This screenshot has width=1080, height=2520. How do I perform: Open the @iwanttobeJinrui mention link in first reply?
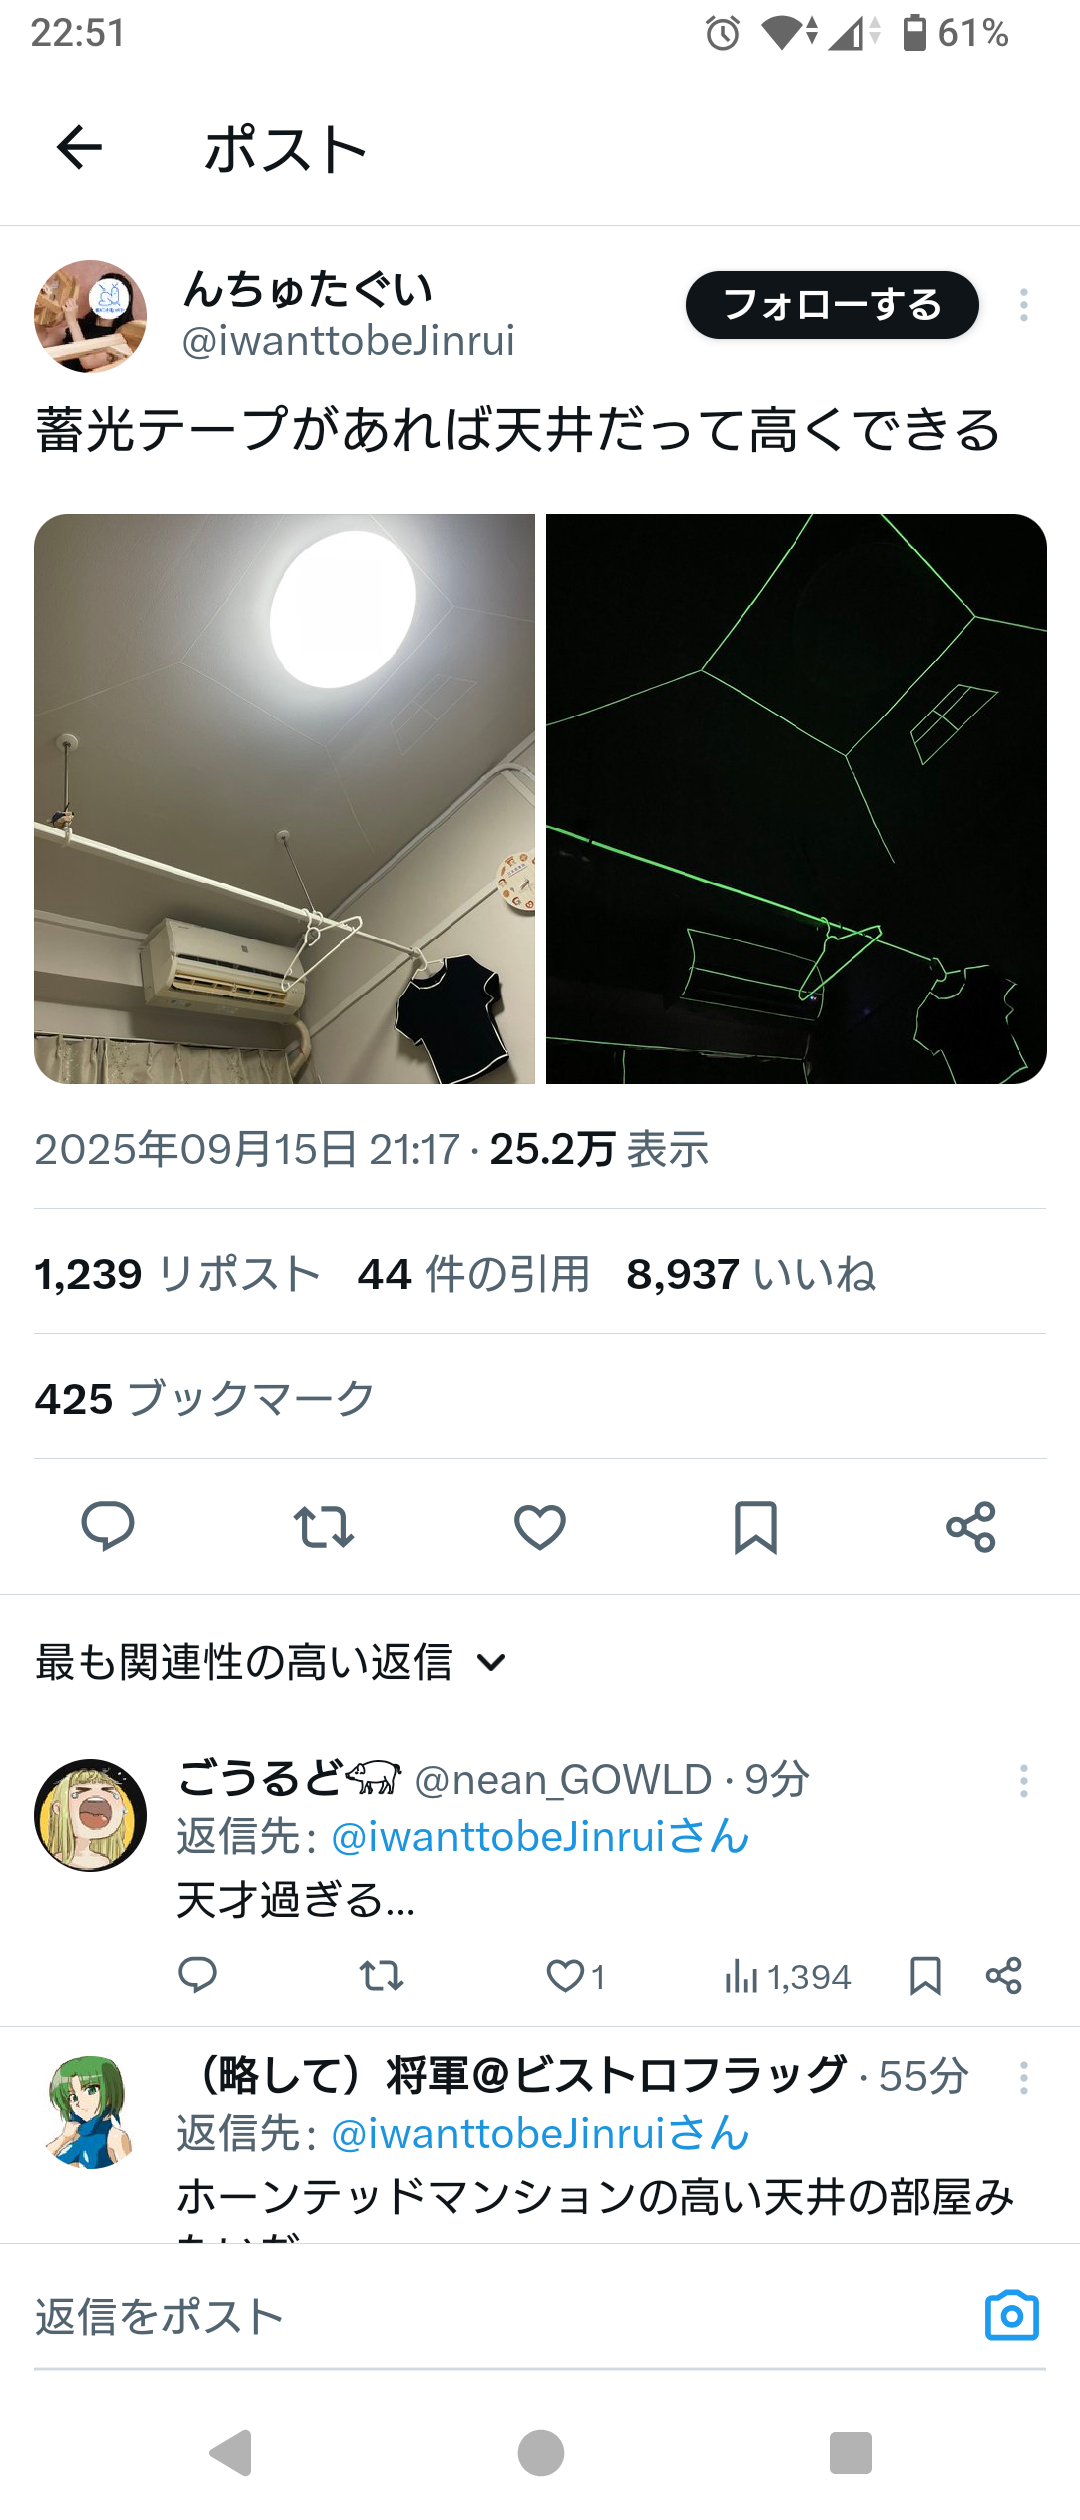pyautogui.click(x=540, y=1837)
